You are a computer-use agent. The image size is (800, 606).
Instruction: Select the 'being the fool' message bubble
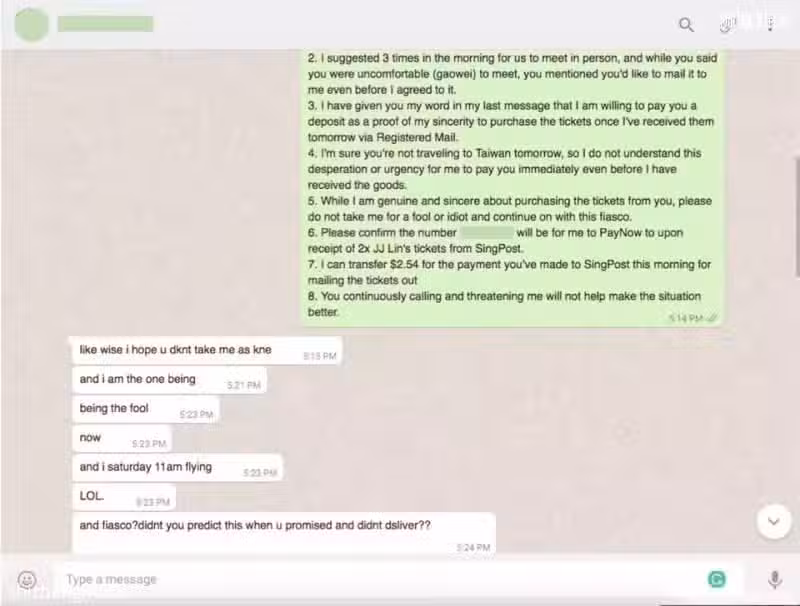click(x=145, y=409)
